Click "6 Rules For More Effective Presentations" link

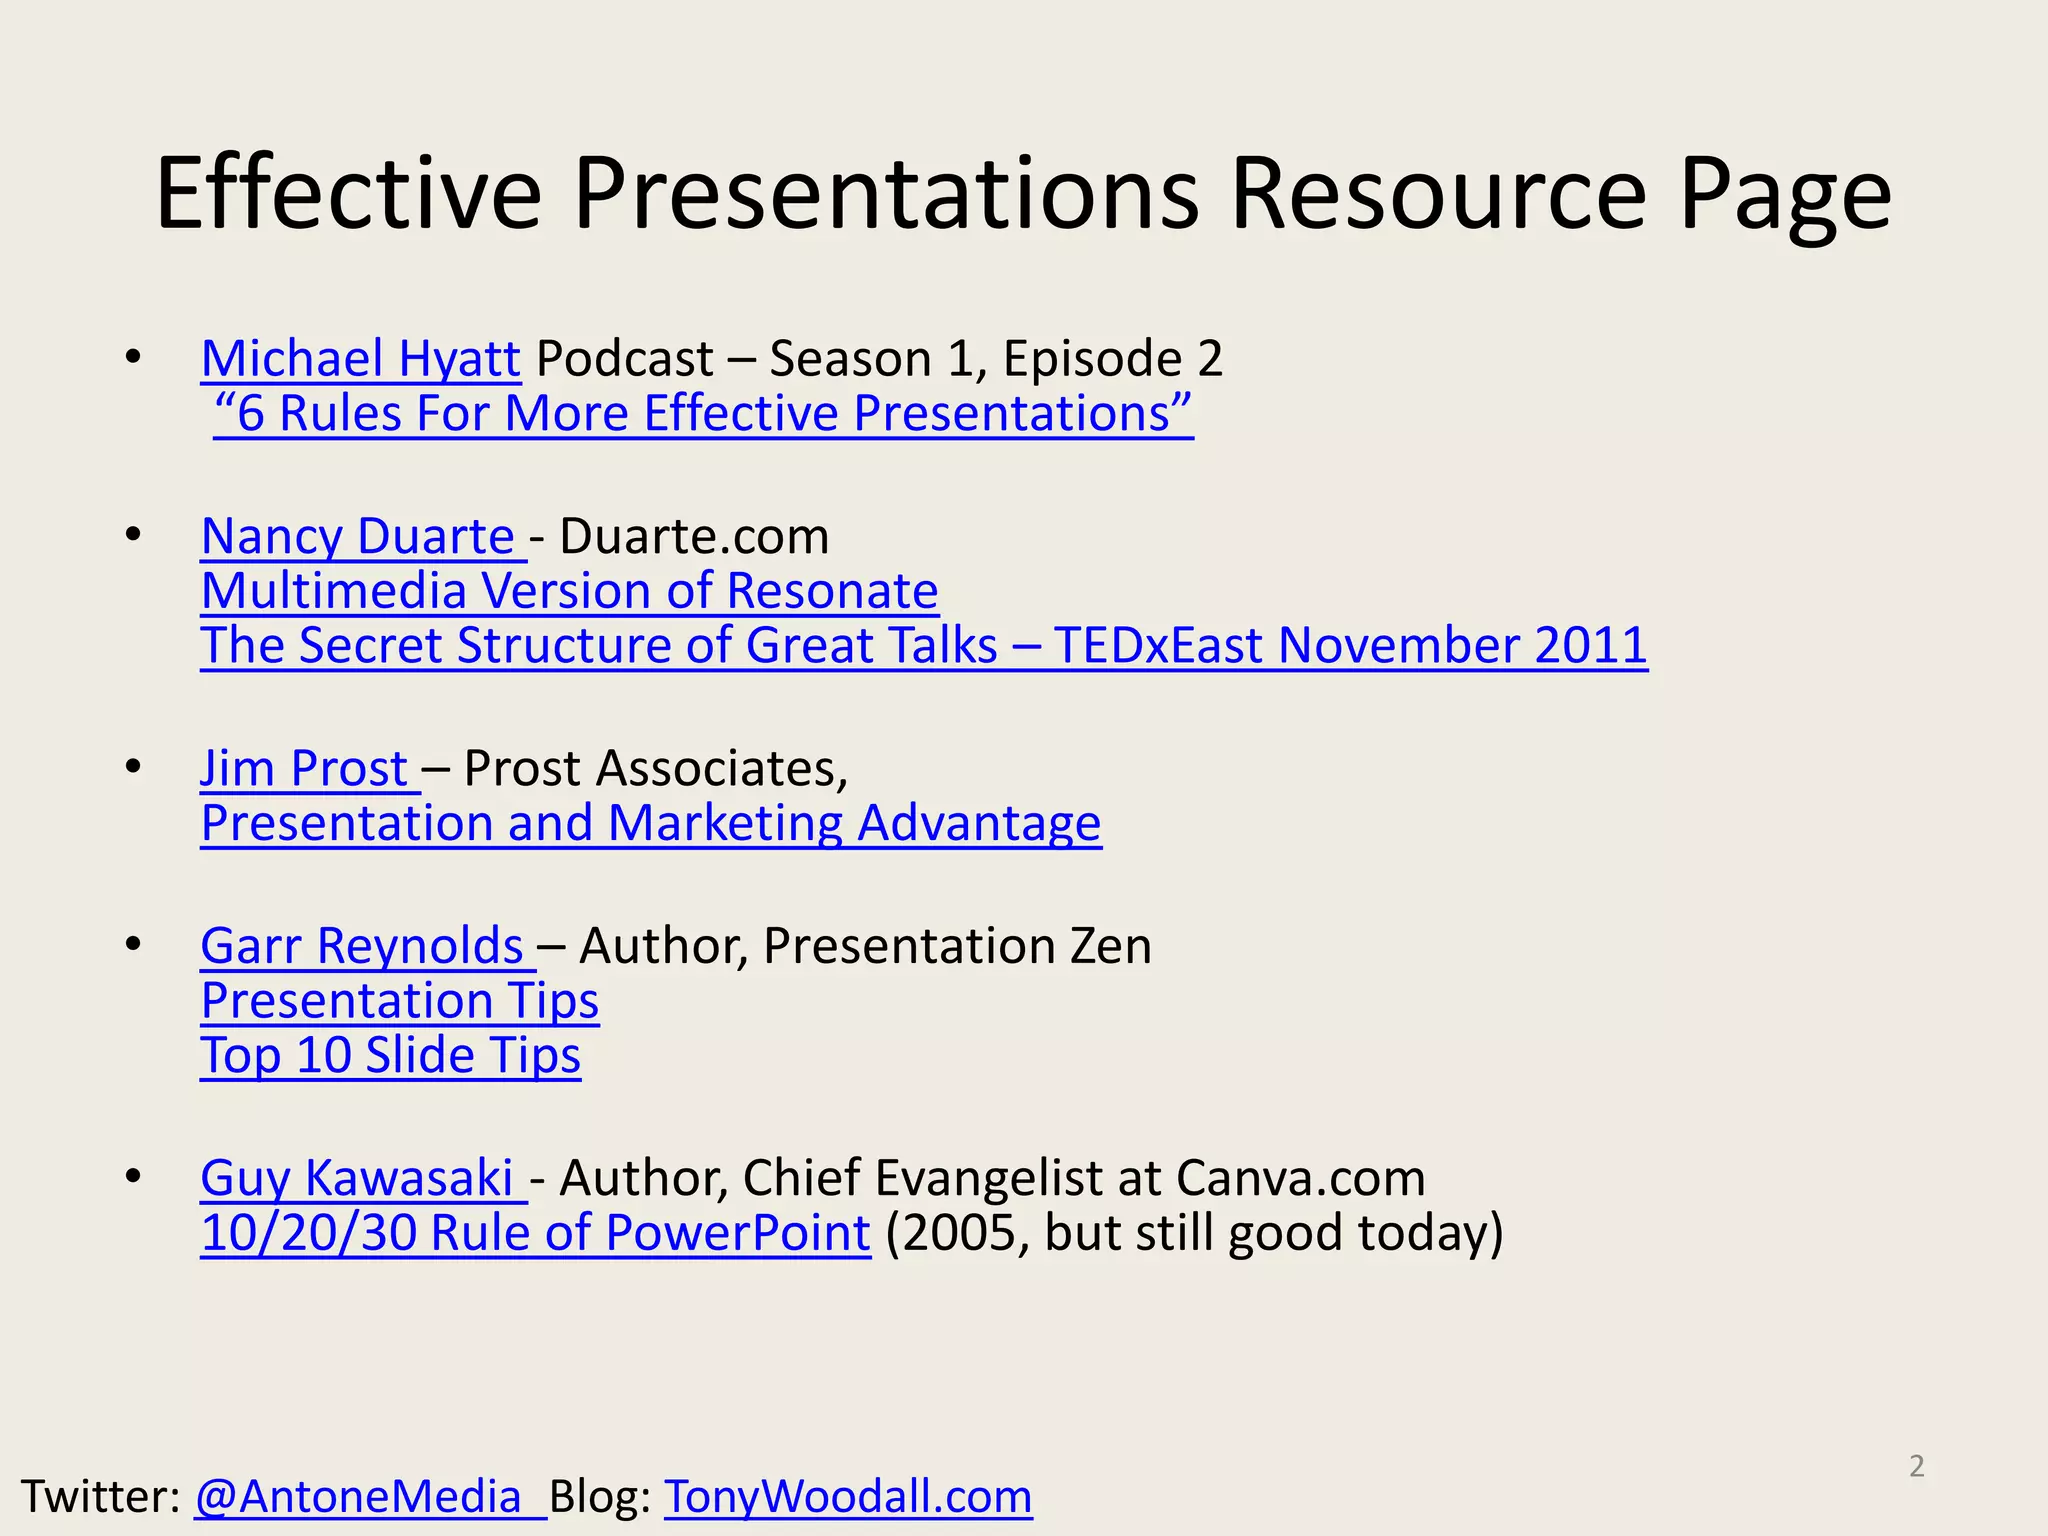pyautogui.click(x=703, y=414)
